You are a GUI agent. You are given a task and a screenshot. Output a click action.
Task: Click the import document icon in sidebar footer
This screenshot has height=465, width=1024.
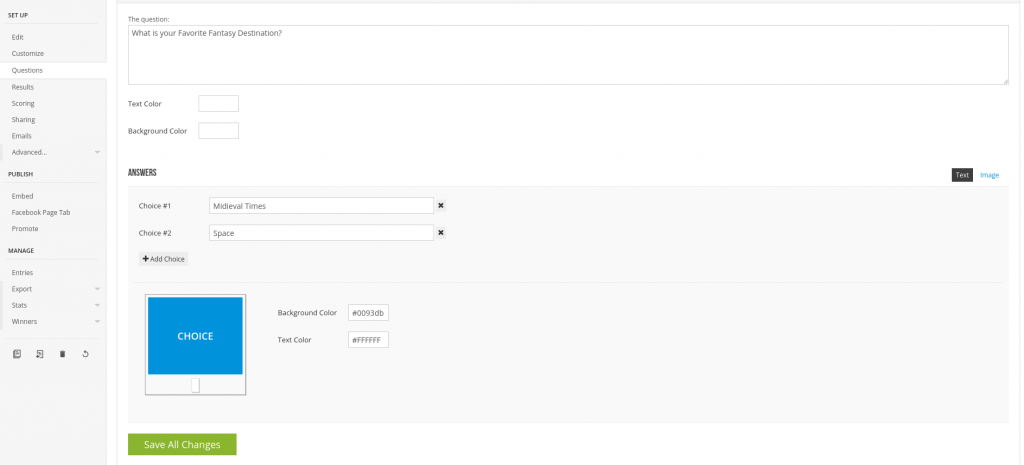40,354
